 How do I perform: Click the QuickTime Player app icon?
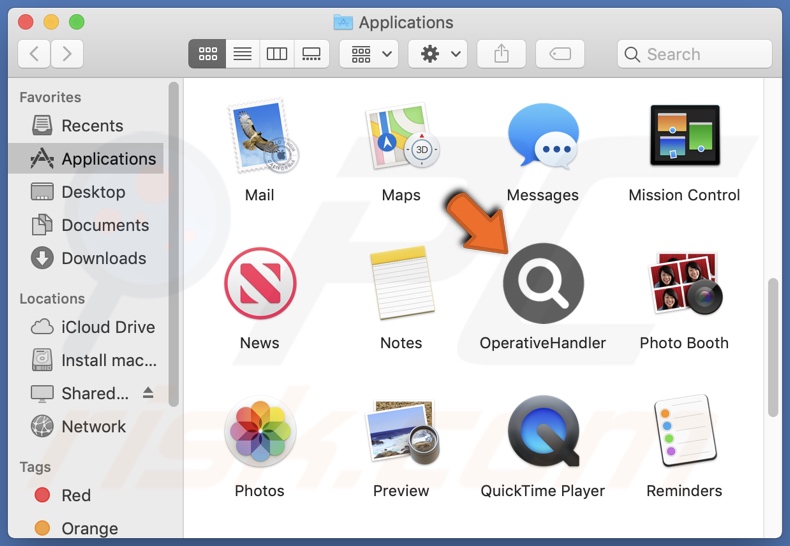click(543, 431)
